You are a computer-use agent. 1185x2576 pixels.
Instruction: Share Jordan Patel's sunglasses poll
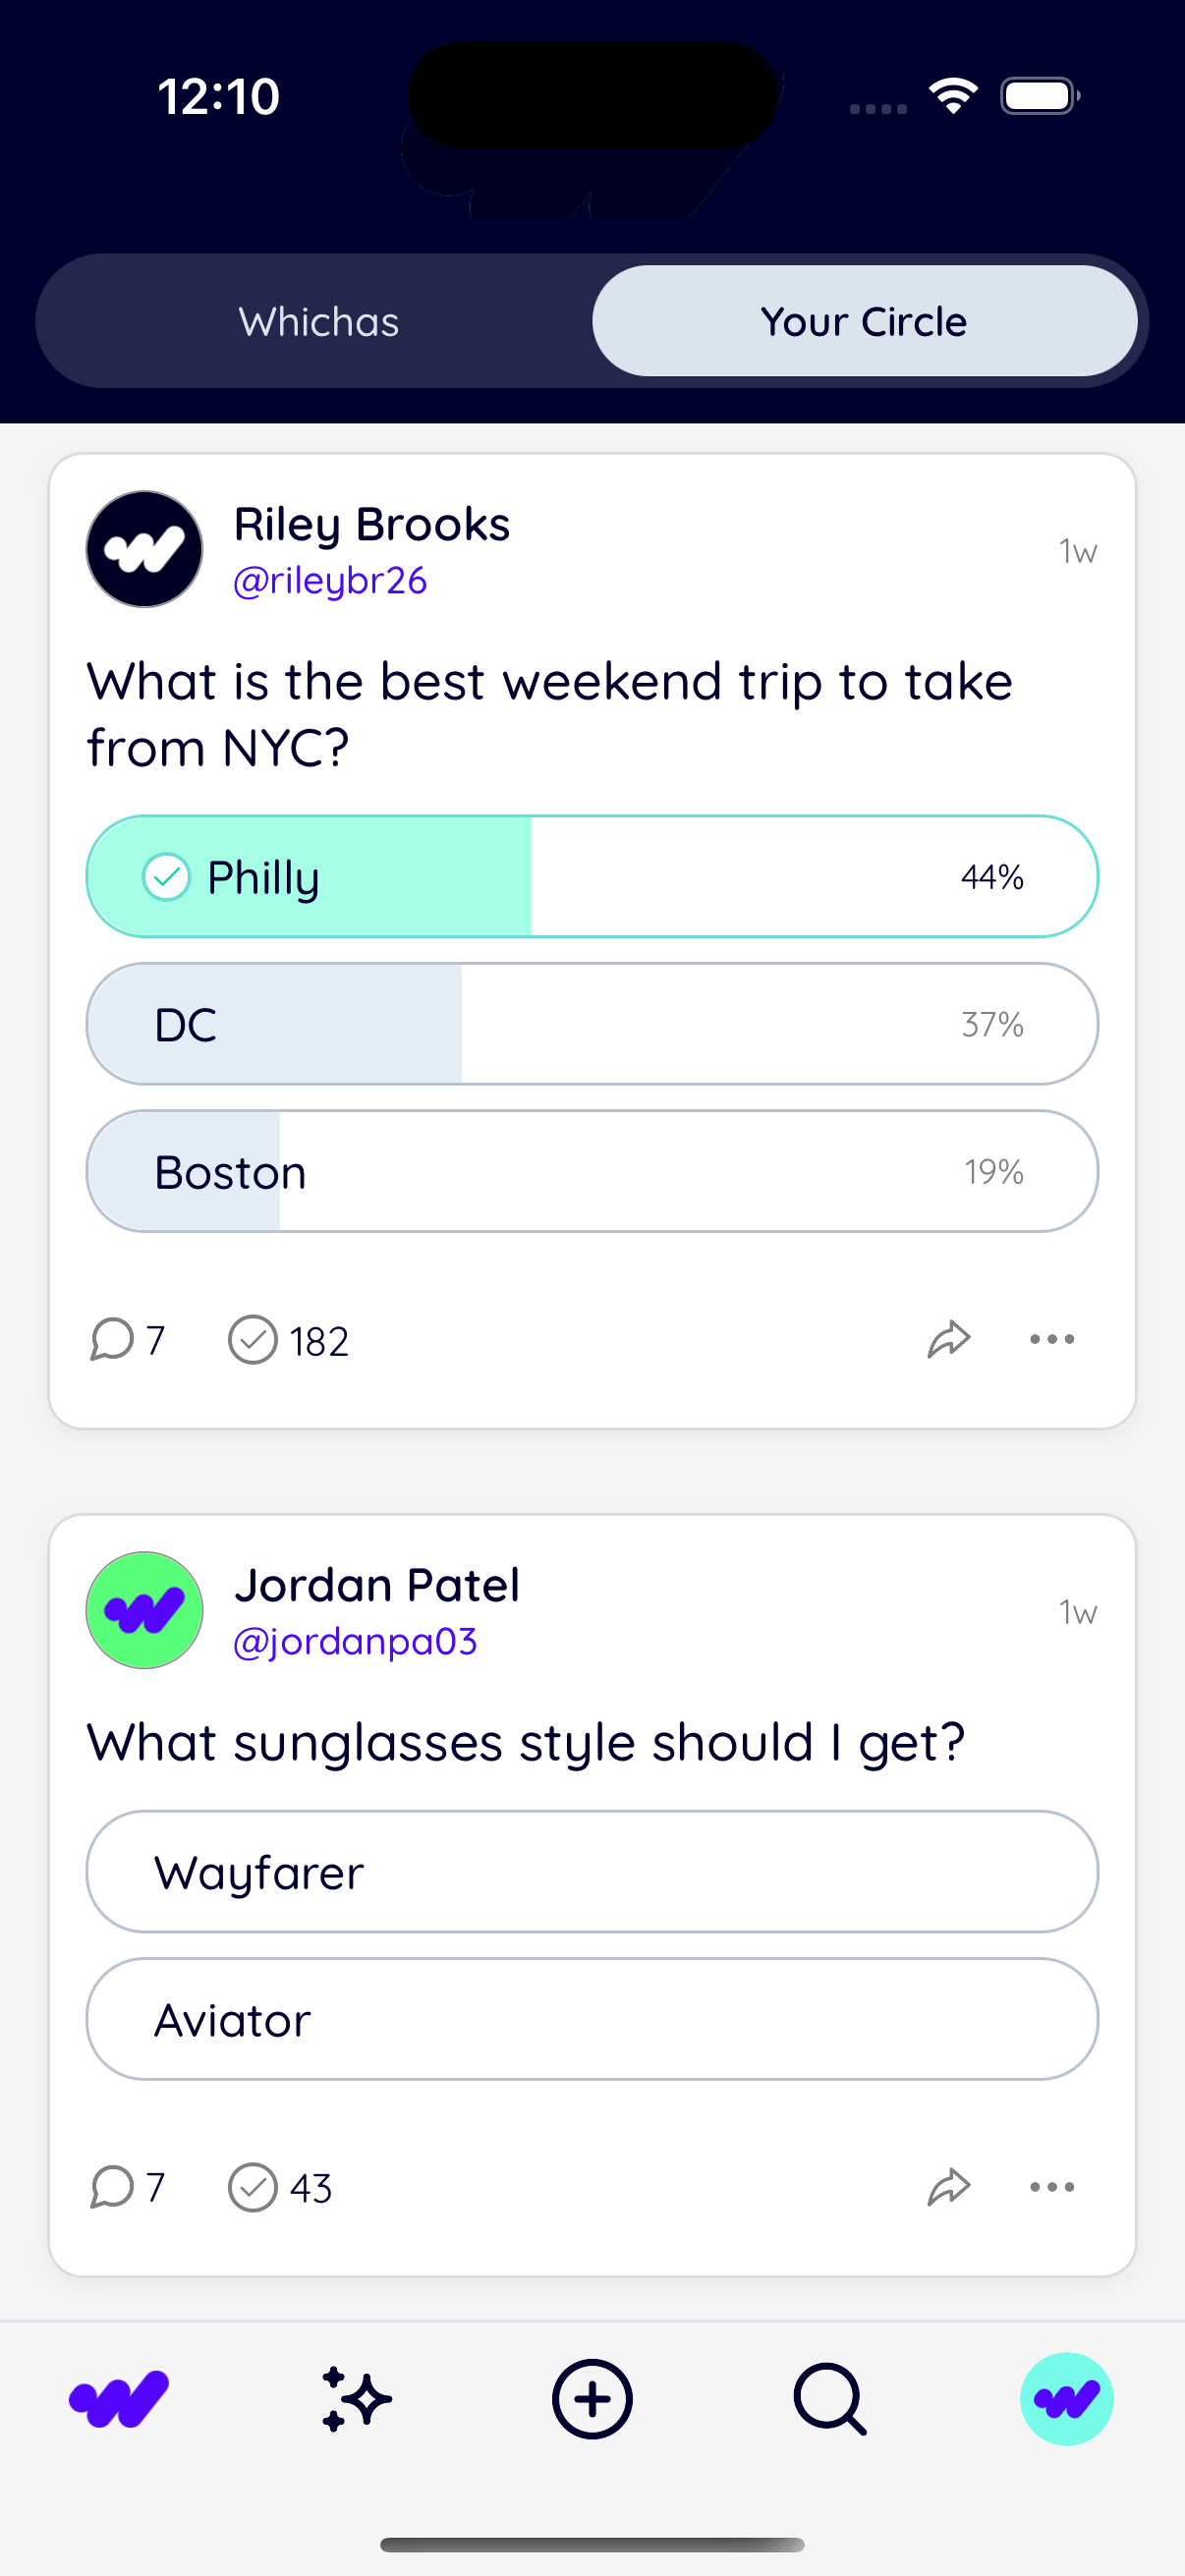[x=948, y=2186]
